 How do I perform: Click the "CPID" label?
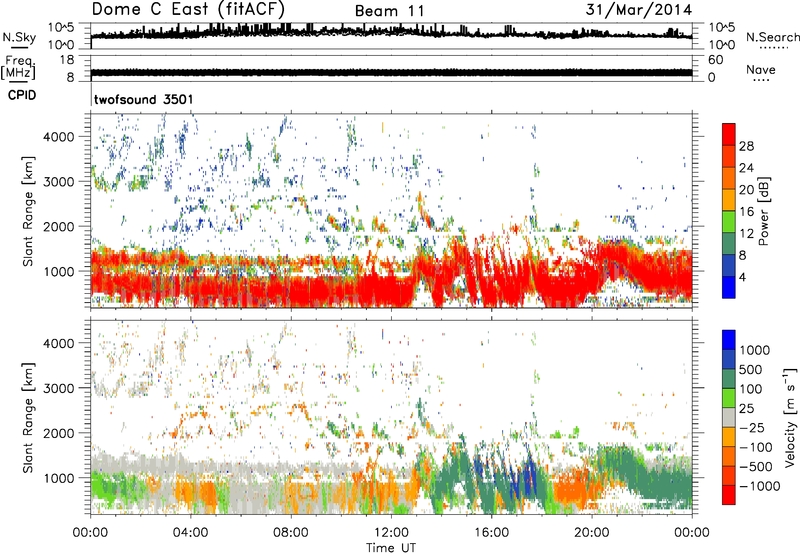[22, 95]
